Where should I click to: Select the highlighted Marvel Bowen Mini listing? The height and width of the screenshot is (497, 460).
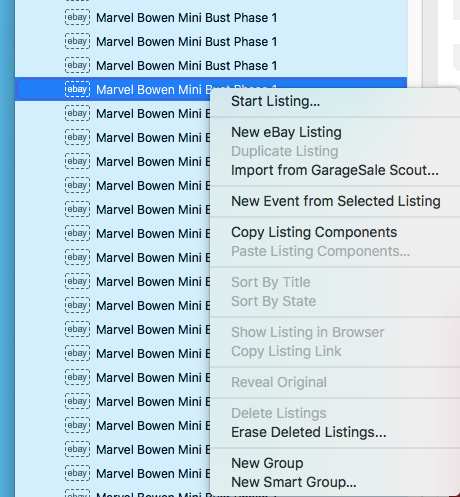tap(211, 89)
